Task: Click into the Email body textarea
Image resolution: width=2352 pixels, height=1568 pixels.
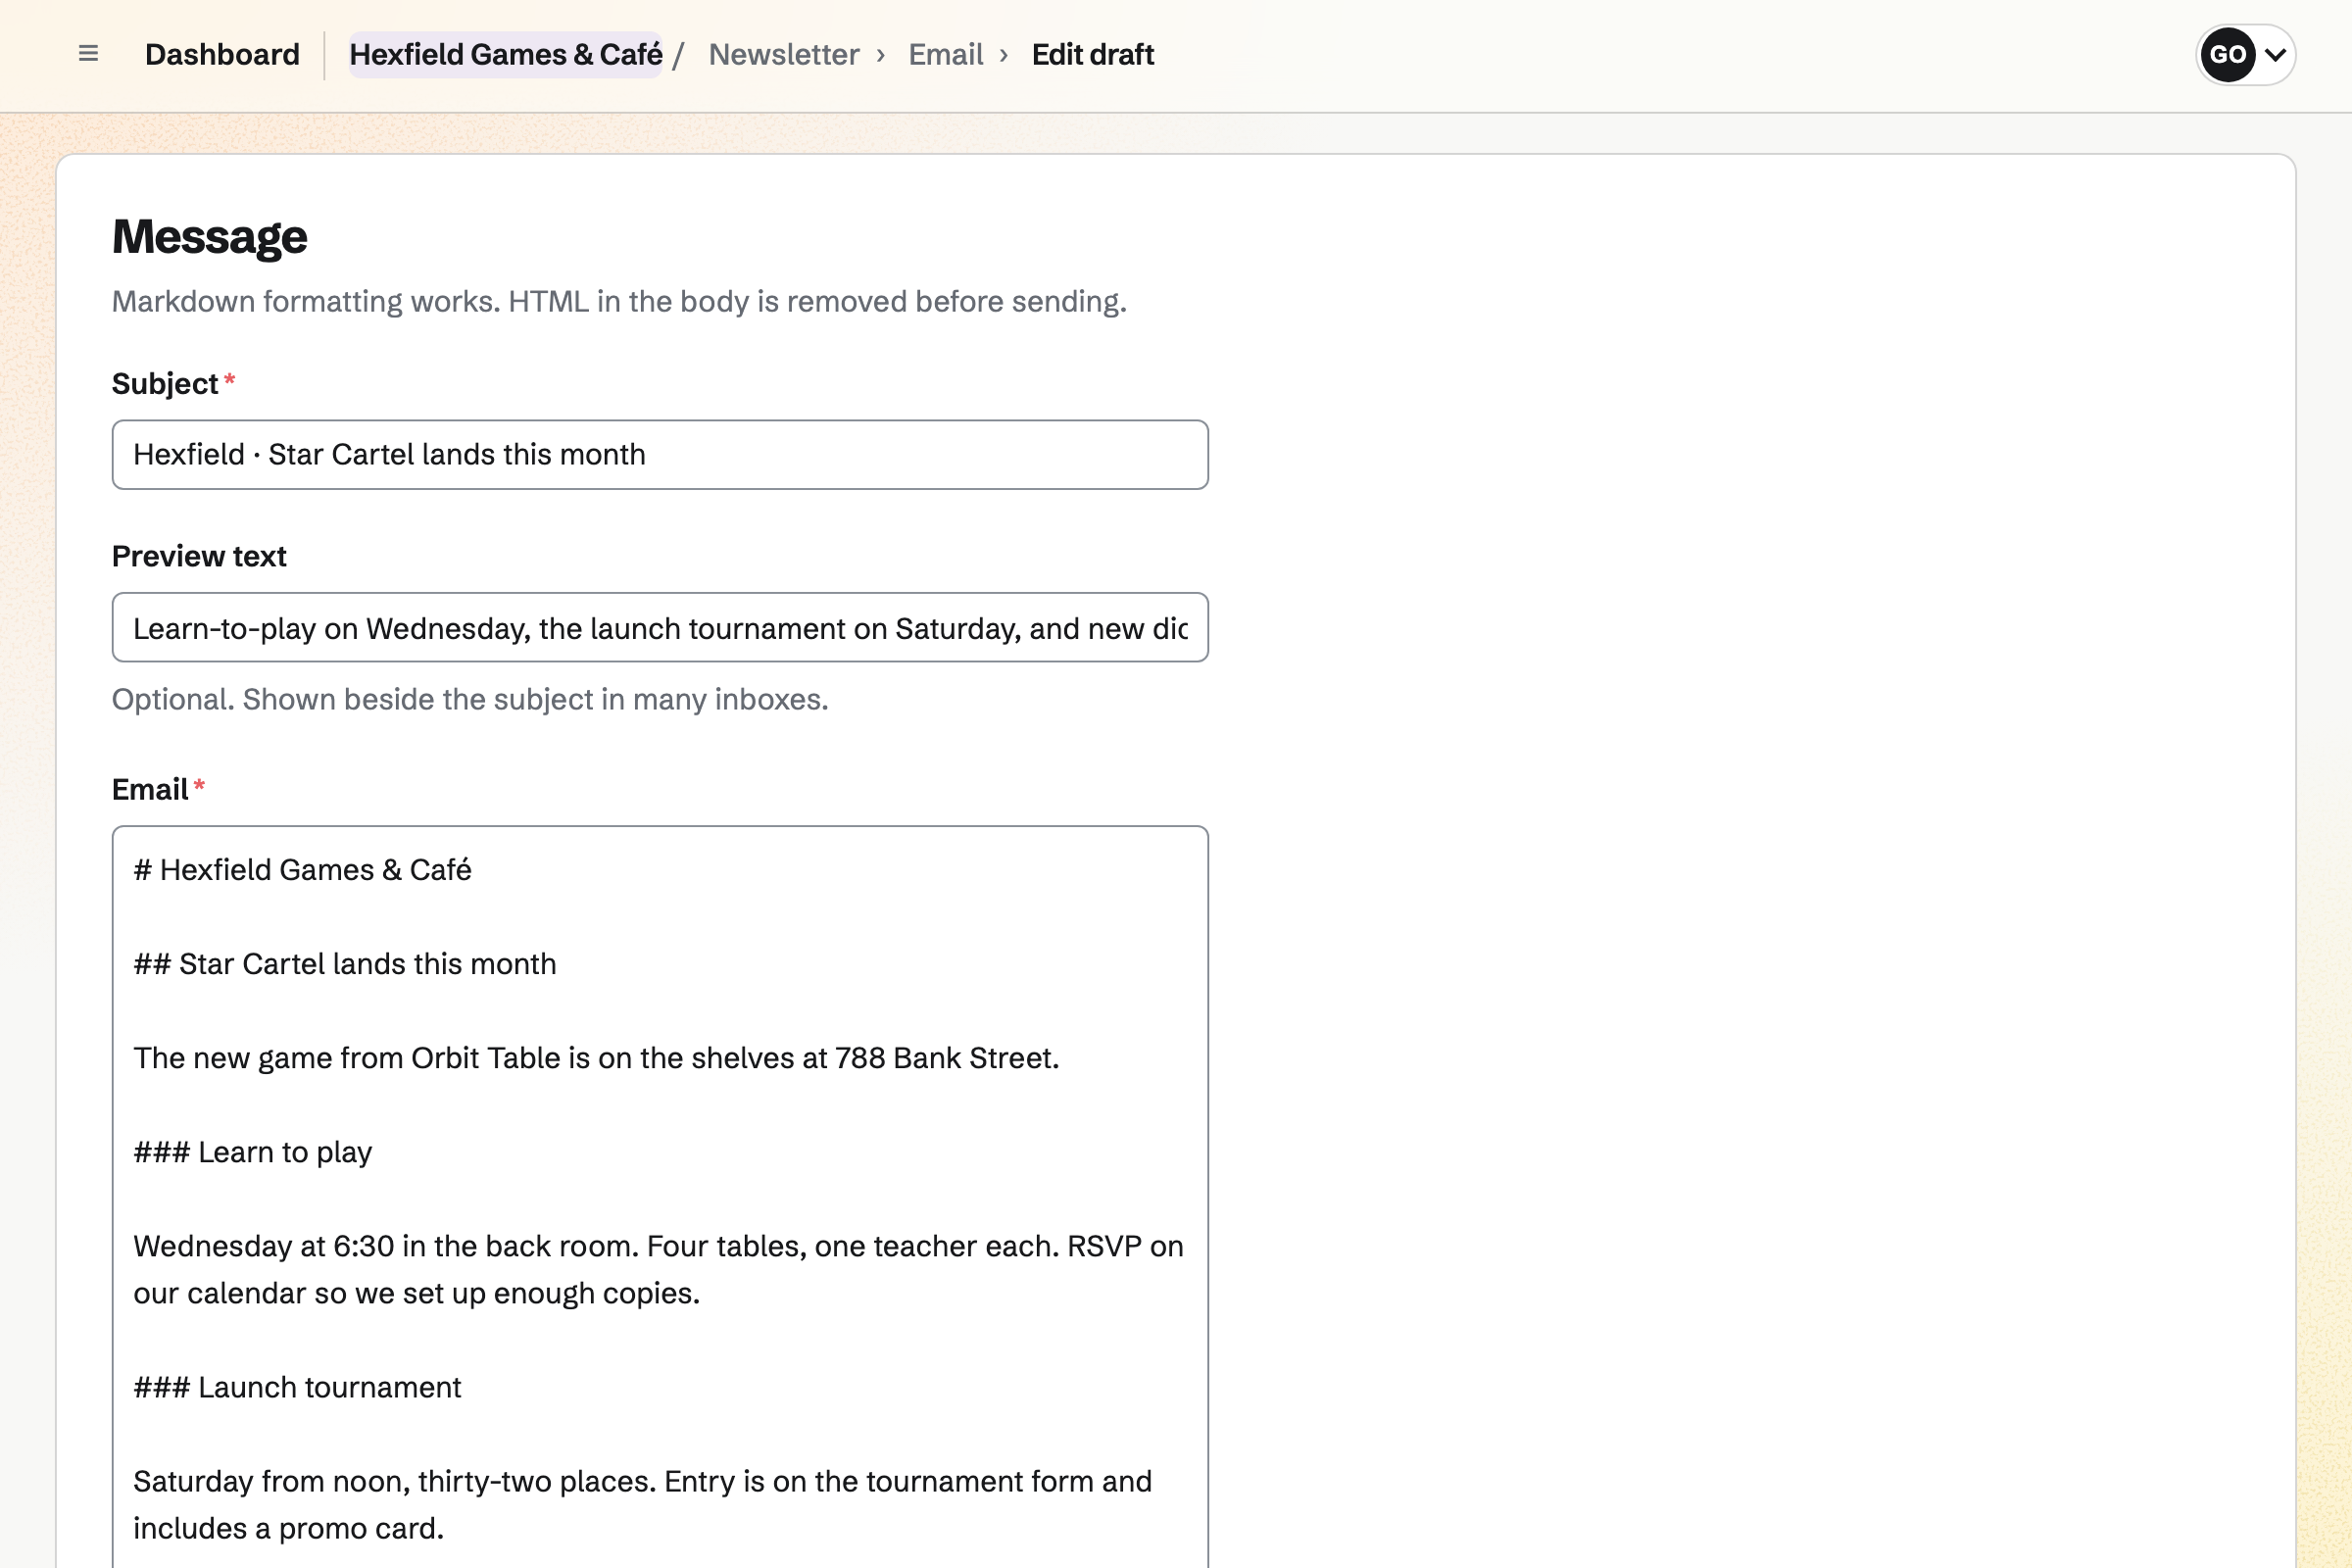Action: pos(660,1197)
